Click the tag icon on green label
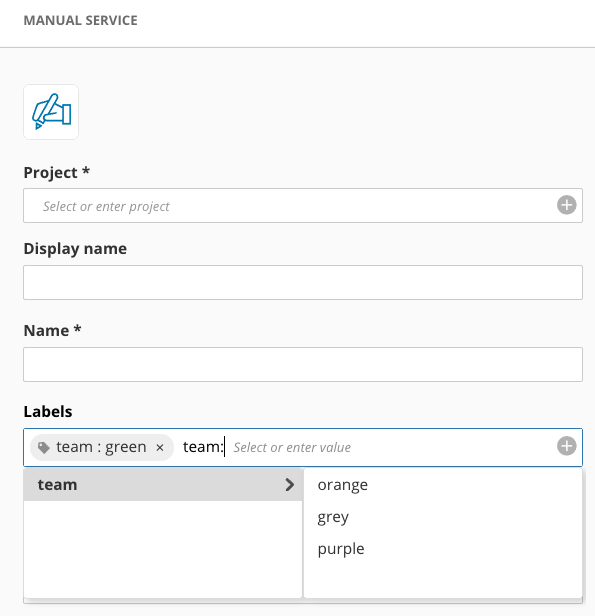The image size is (595, 616). (44, 447)
